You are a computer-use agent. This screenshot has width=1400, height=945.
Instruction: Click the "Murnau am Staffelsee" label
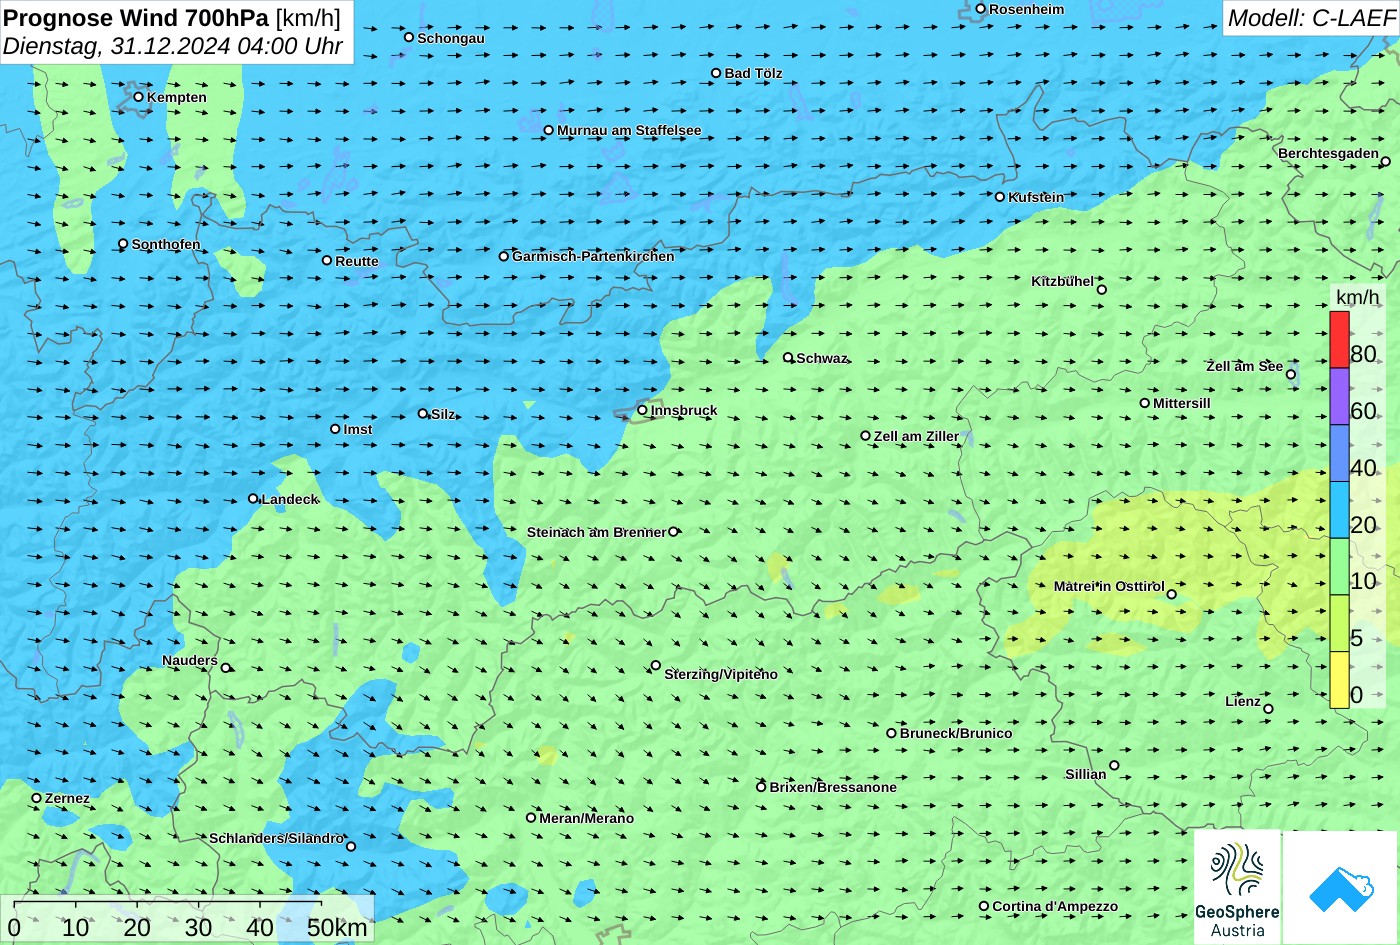[629, 130]
